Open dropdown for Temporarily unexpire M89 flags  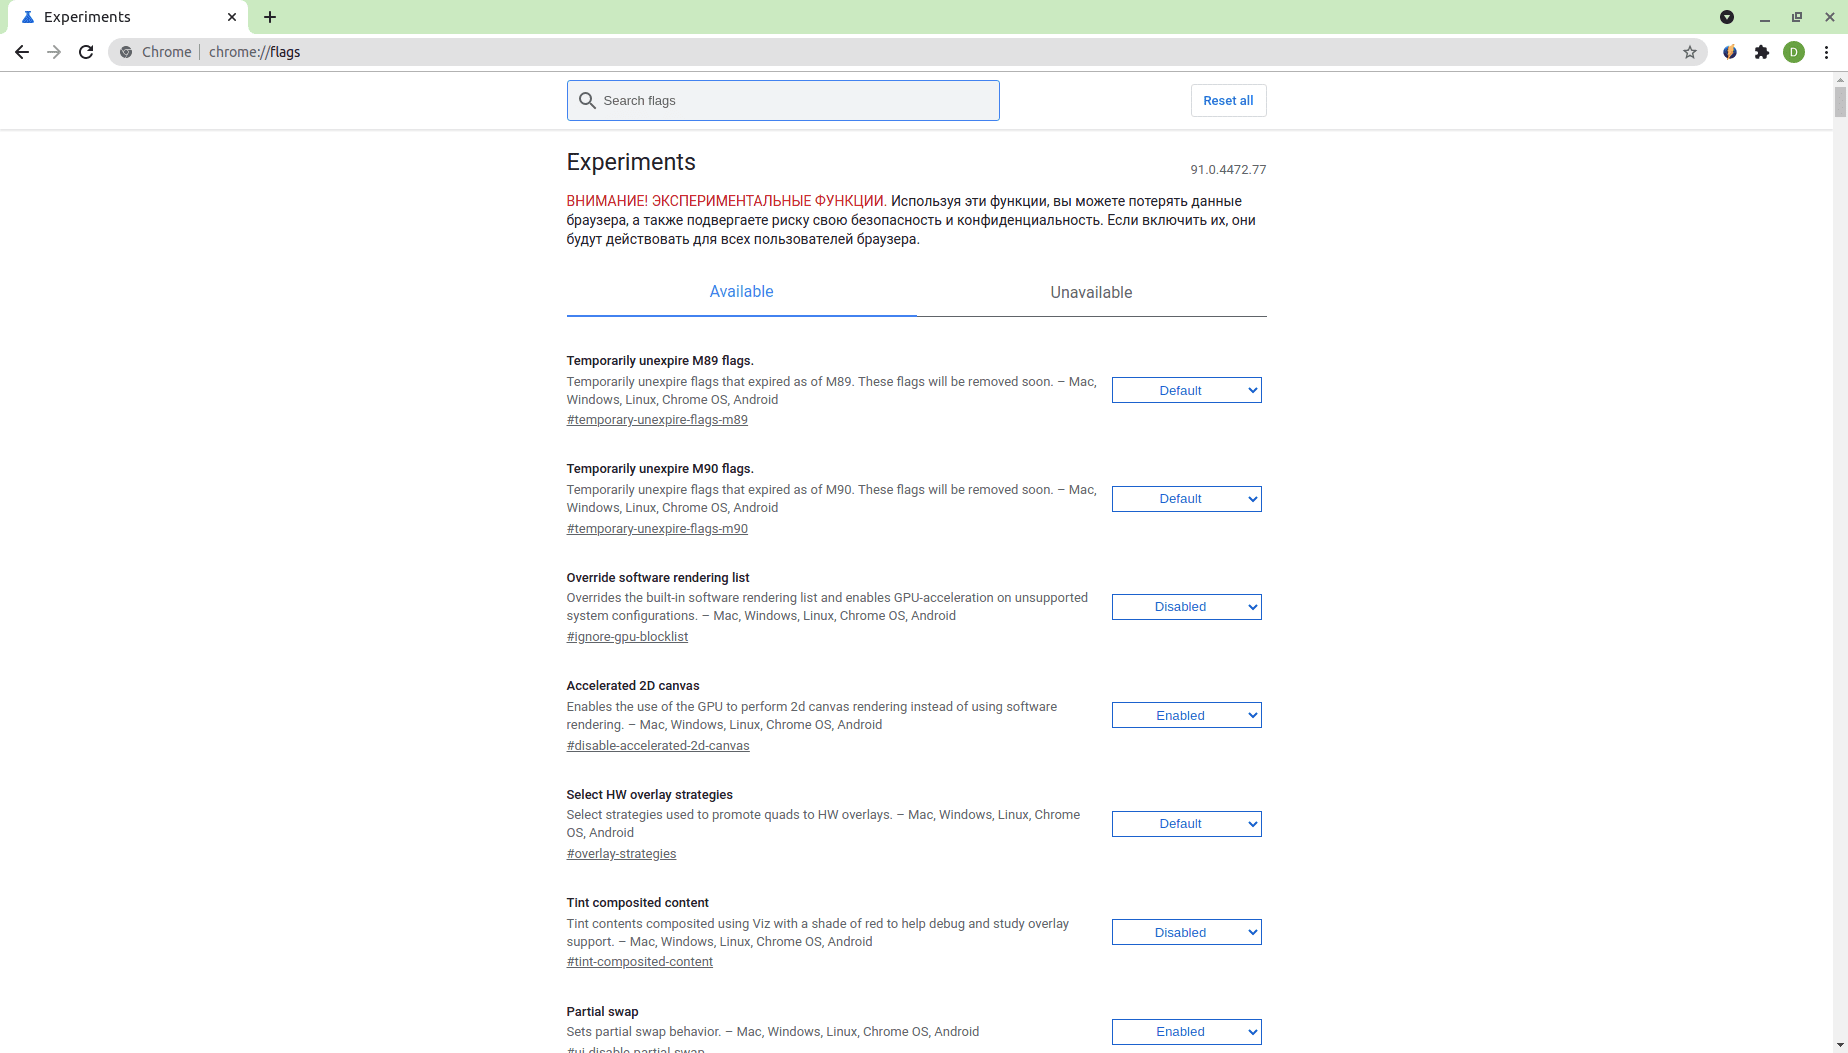[1186, 390]
